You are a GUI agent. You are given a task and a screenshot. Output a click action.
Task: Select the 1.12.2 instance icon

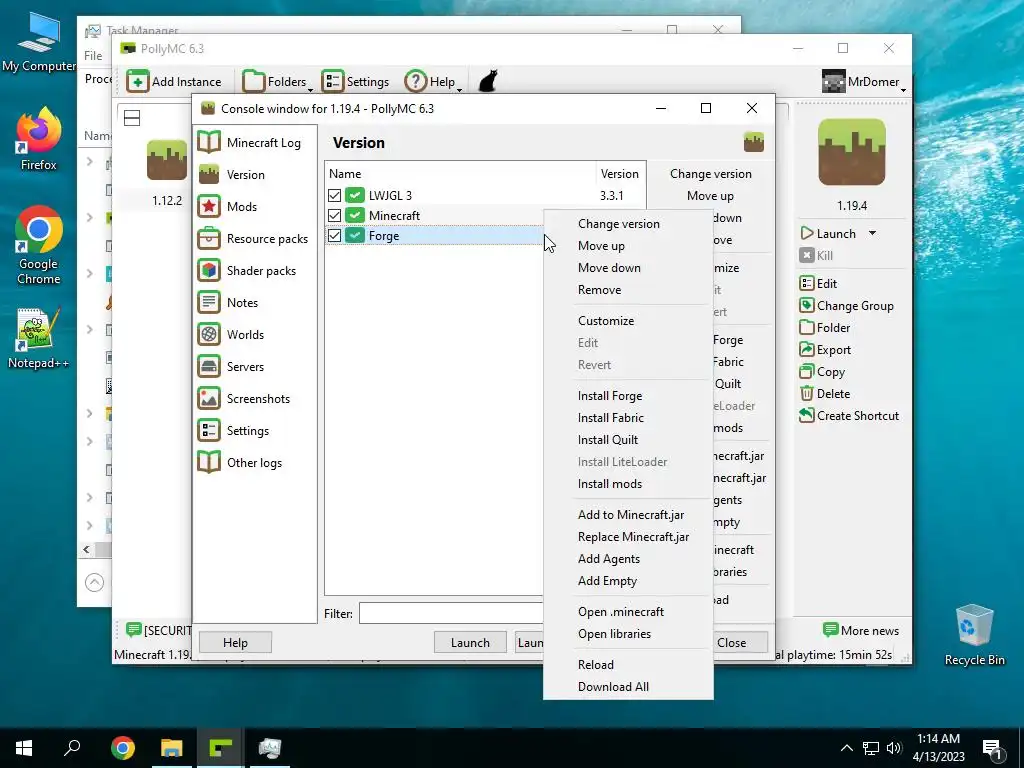[x=167, y=160]
